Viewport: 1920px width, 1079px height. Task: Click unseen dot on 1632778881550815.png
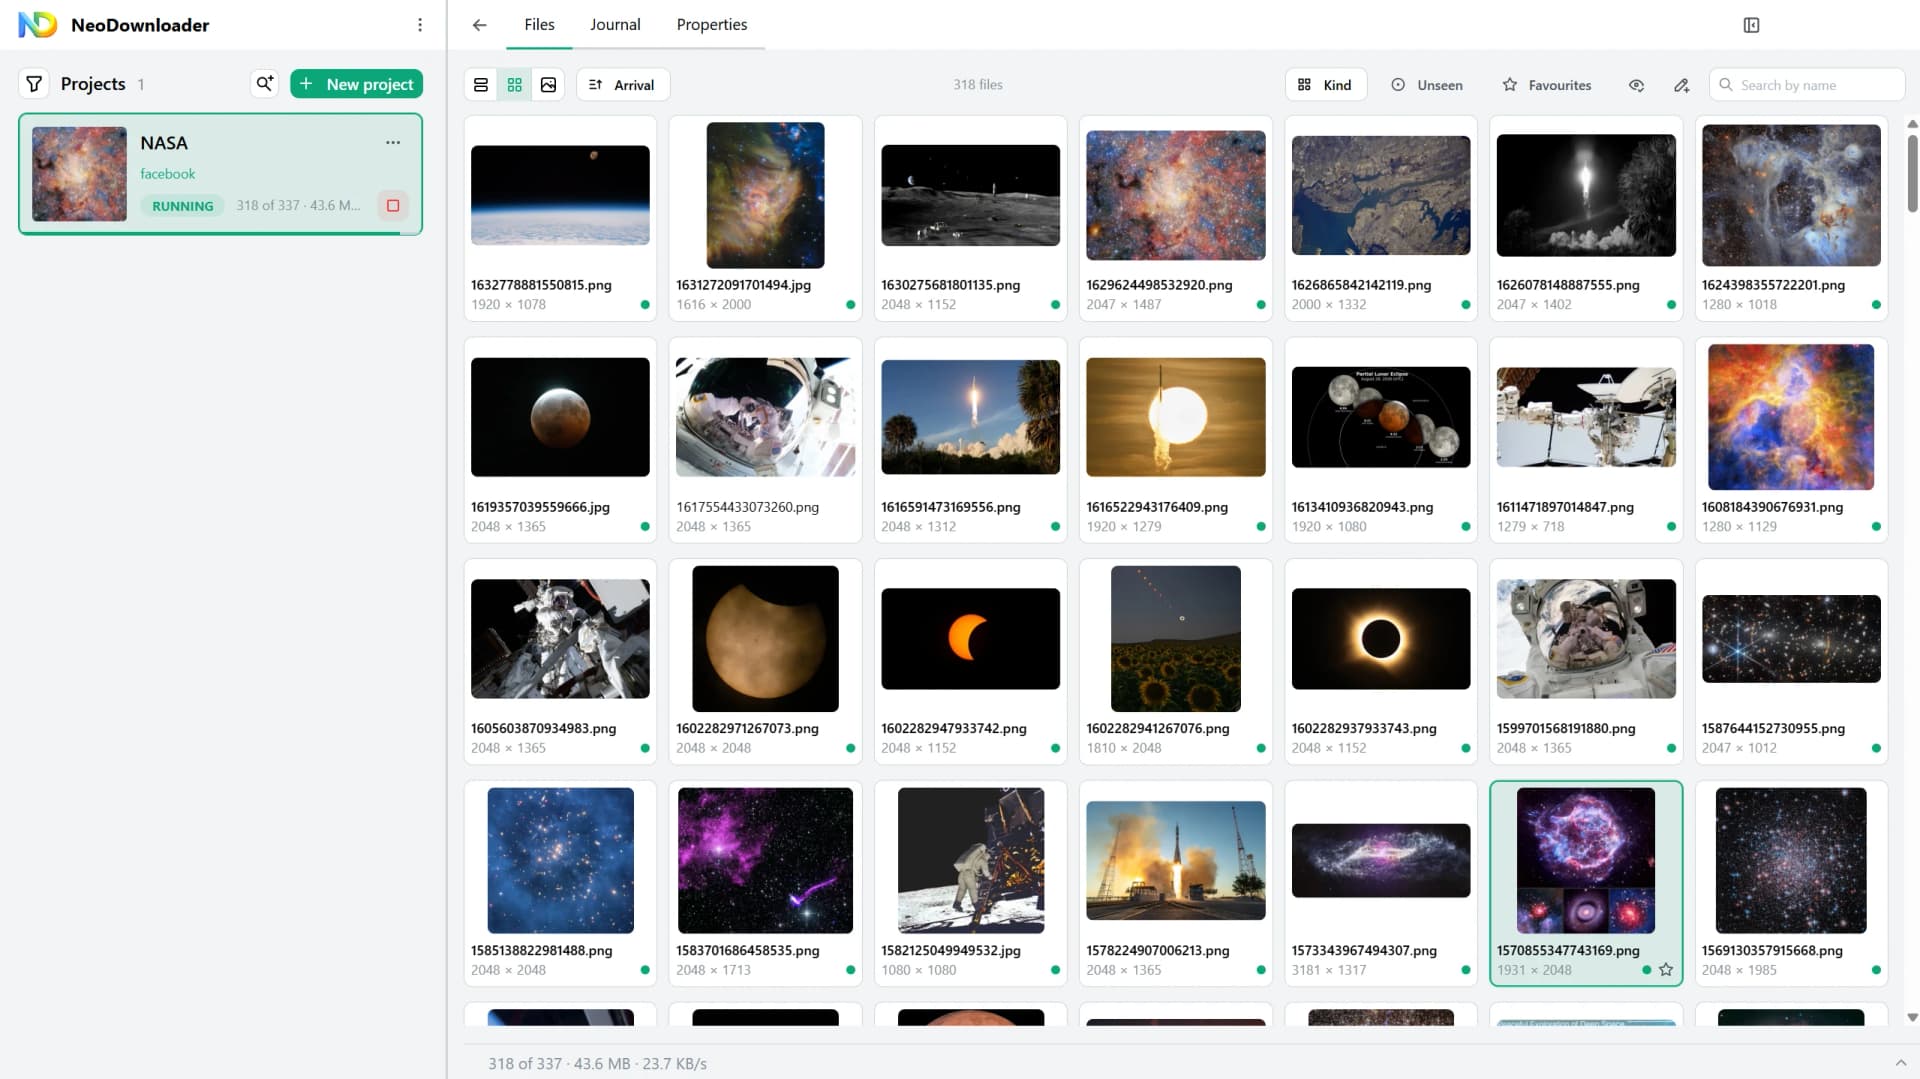coord(645,305)
